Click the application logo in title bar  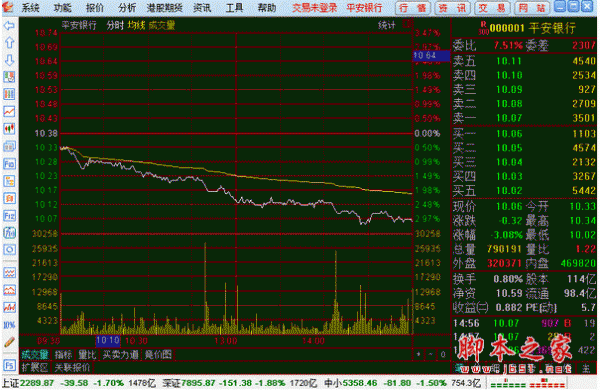coord(8,7)
